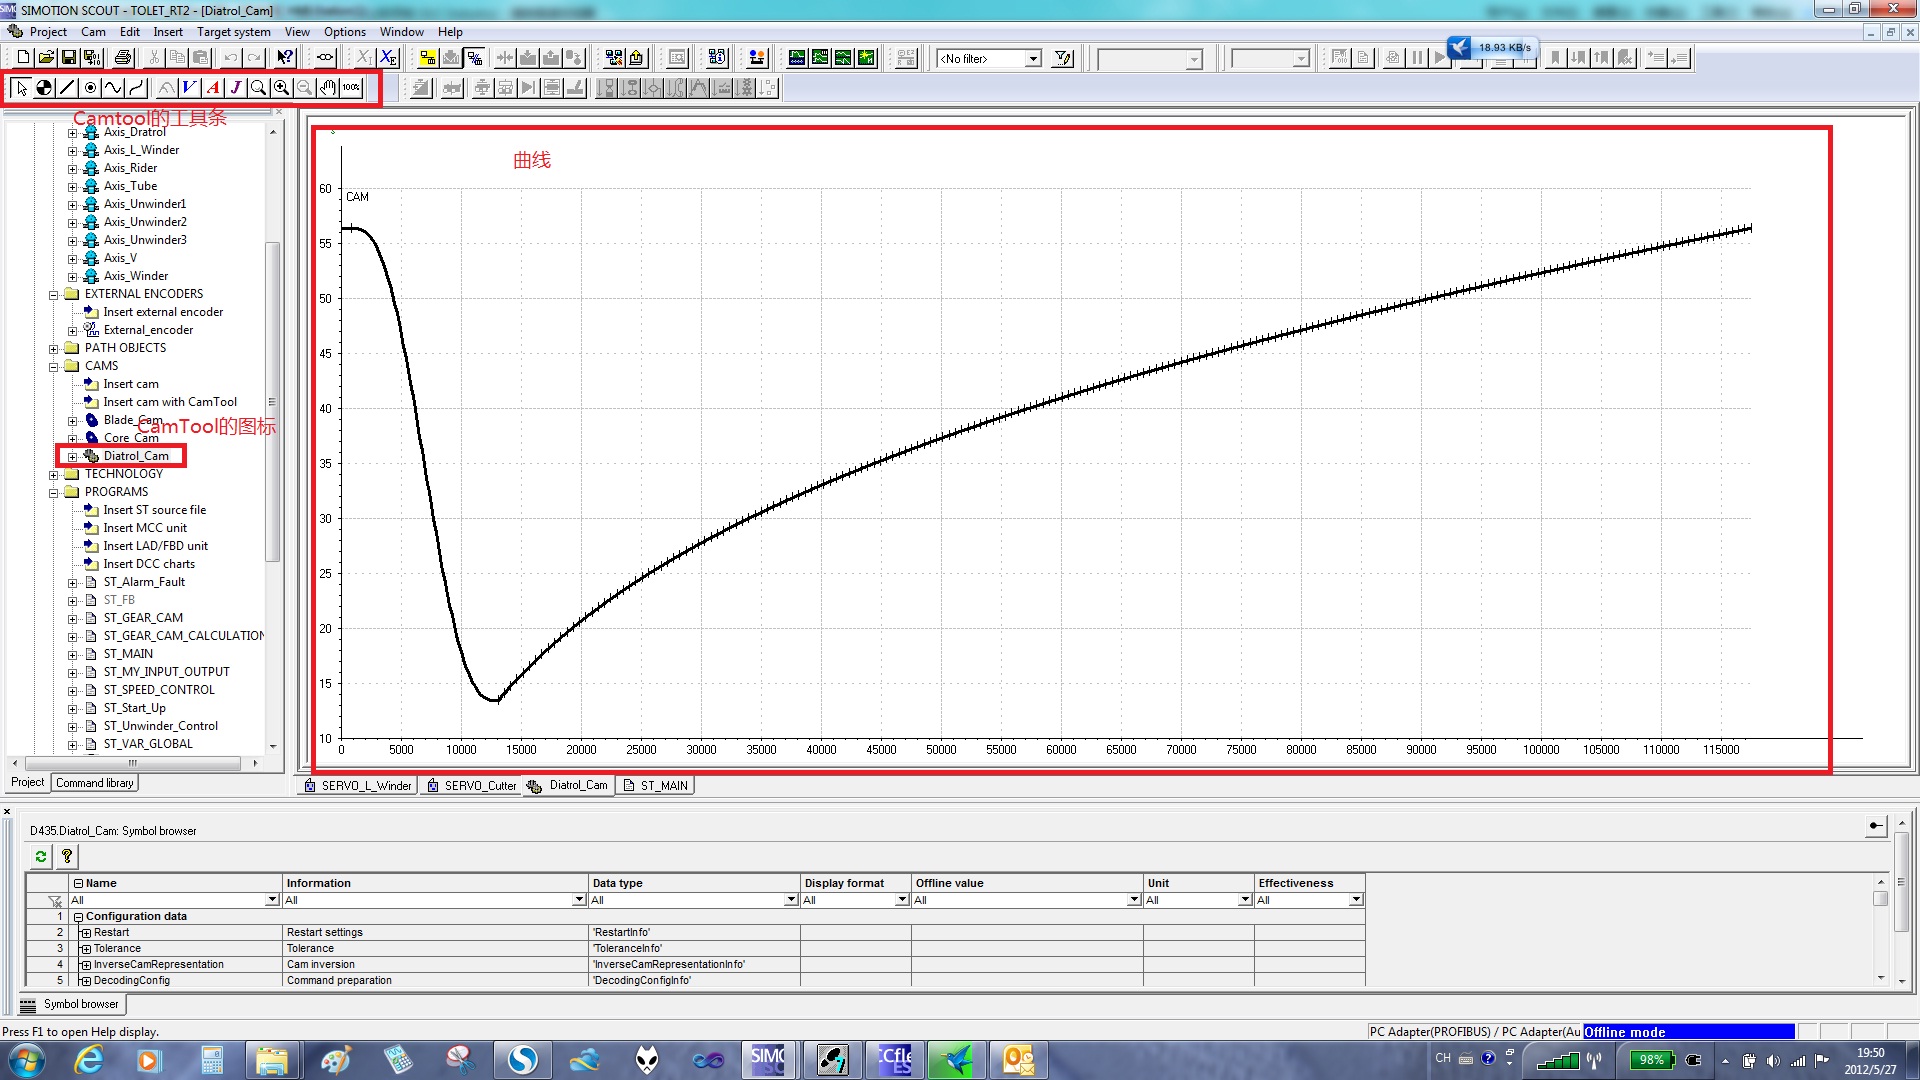Open the No filter dropdown
The height and width of the screenshot is (1080, 1920).
[x=1033, y=59]
